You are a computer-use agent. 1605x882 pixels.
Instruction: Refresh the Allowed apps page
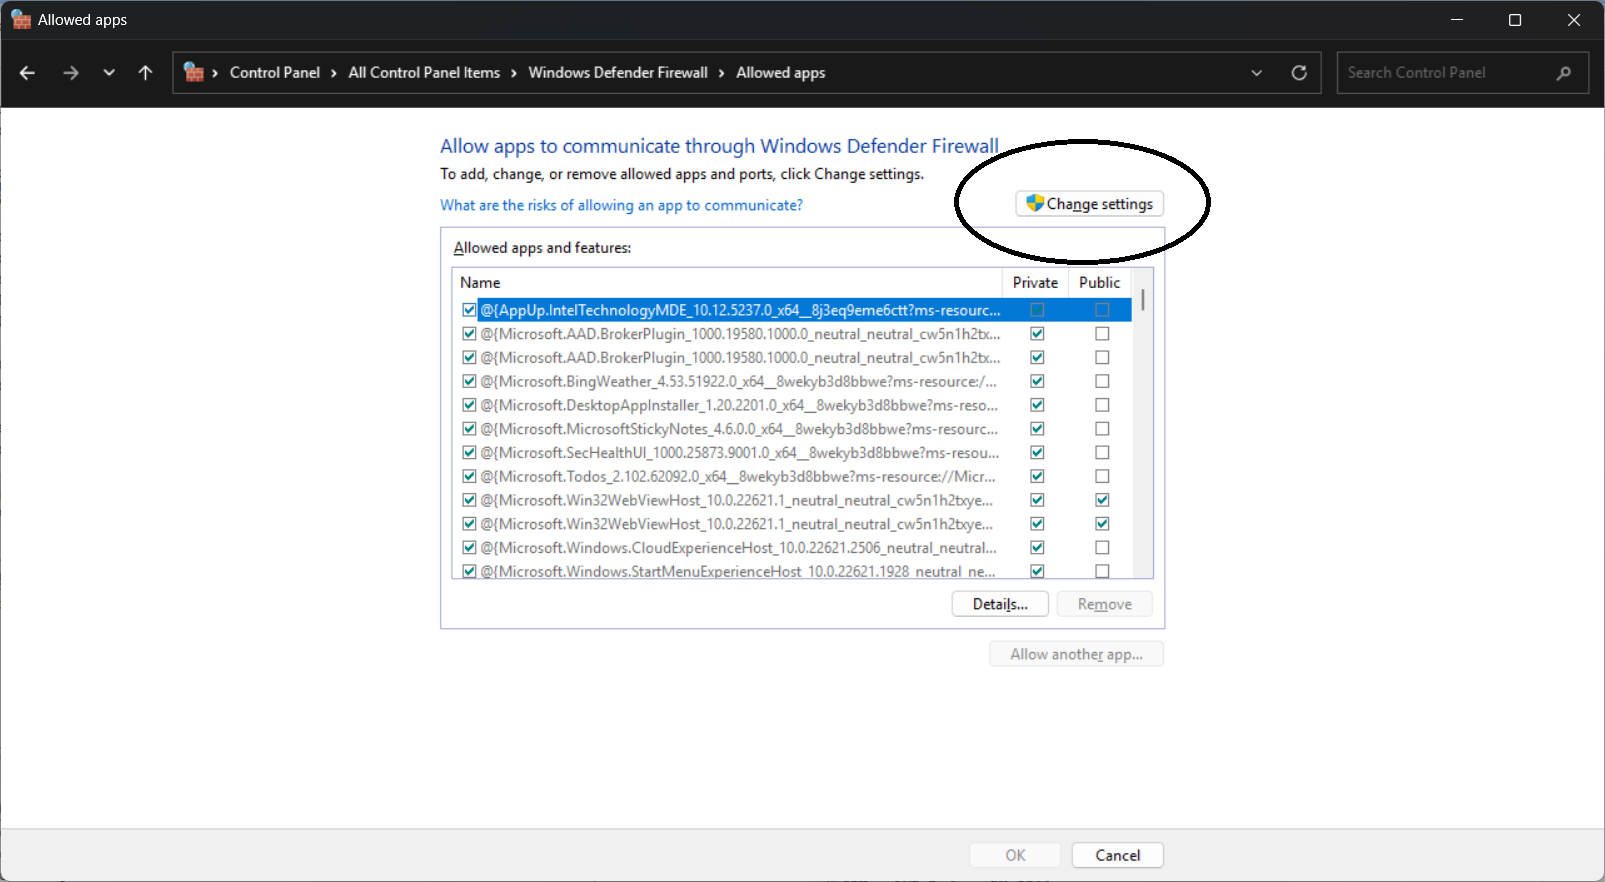point(1299,73)
